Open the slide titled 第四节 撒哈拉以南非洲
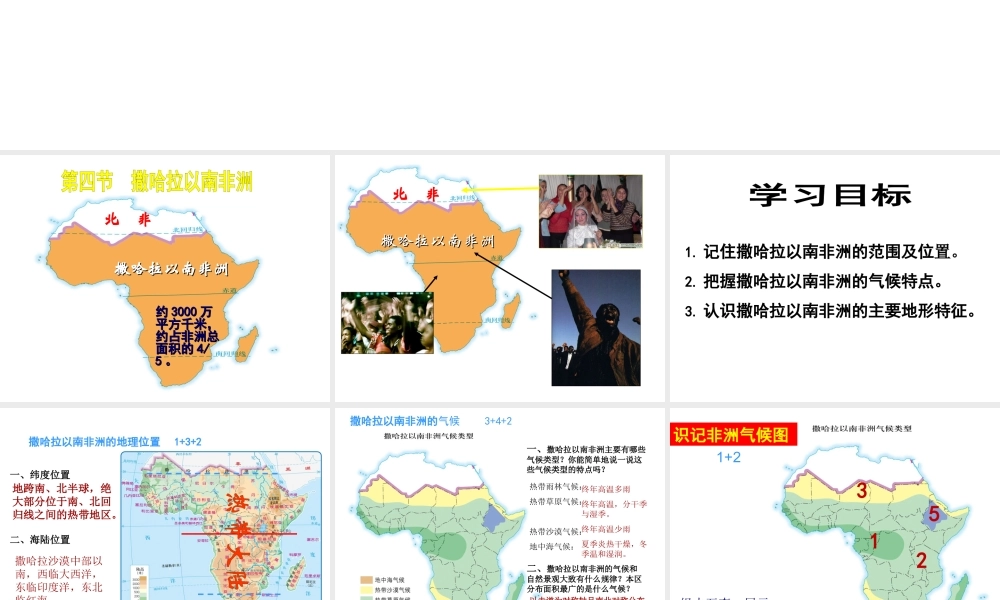Image resolution: width=1000 pixels, height=600 pixels. tap(165, 278)
